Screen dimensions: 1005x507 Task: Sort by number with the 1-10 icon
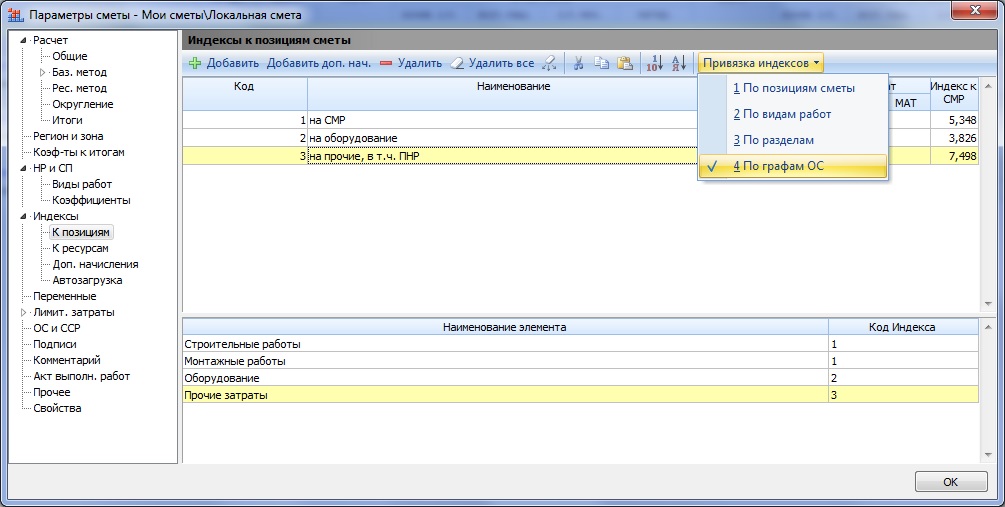pyautogui.click(x=654, y=63)
